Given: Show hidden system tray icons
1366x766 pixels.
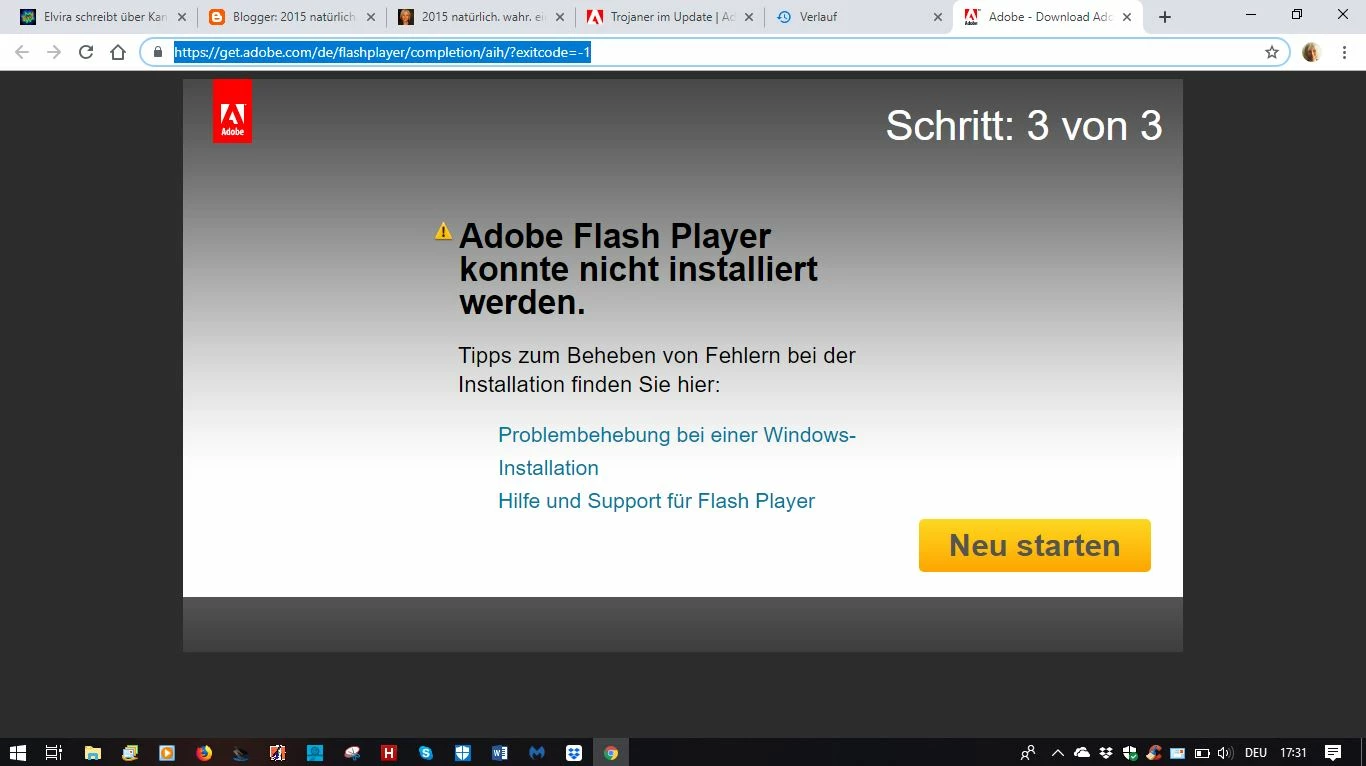Looking at the screenshot, I should click(x=1057, y=753).
